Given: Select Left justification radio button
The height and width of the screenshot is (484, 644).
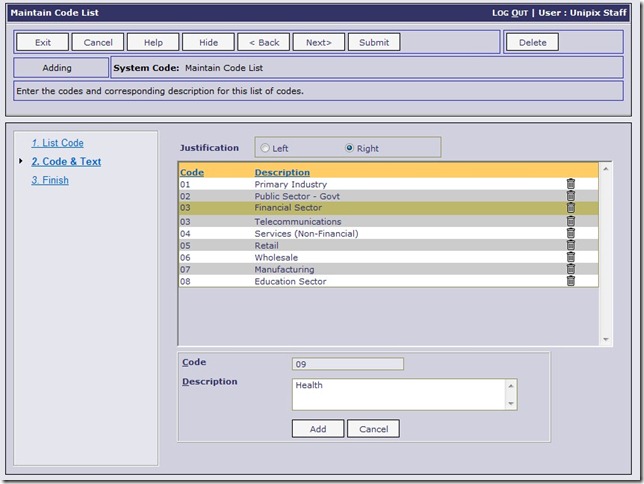Looking at the screenshot, I should tap(265, 148).
